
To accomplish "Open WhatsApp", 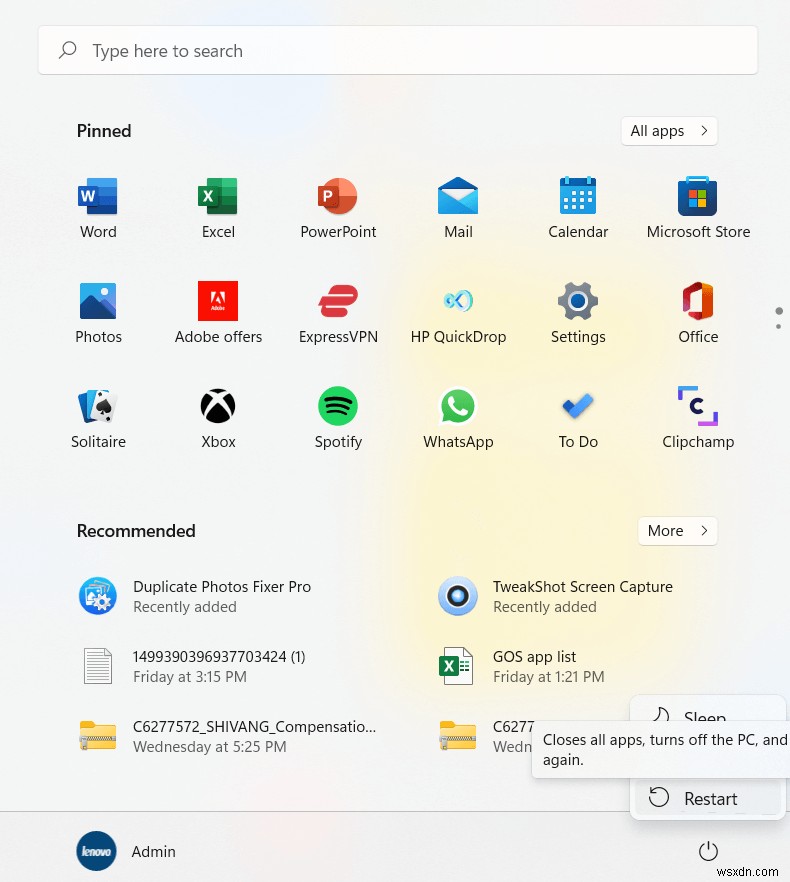I will 458,418.
